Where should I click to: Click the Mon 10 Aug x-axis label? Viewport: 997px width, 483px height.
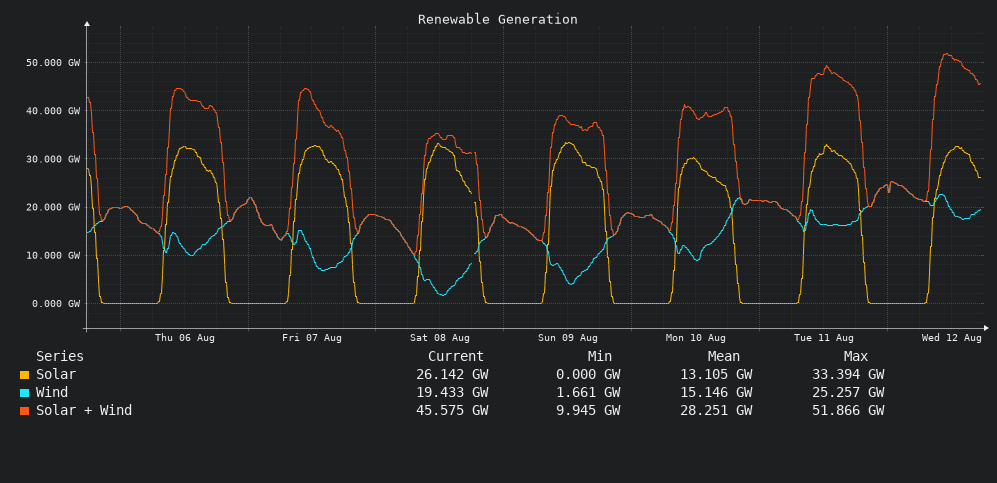pos(696,338)
